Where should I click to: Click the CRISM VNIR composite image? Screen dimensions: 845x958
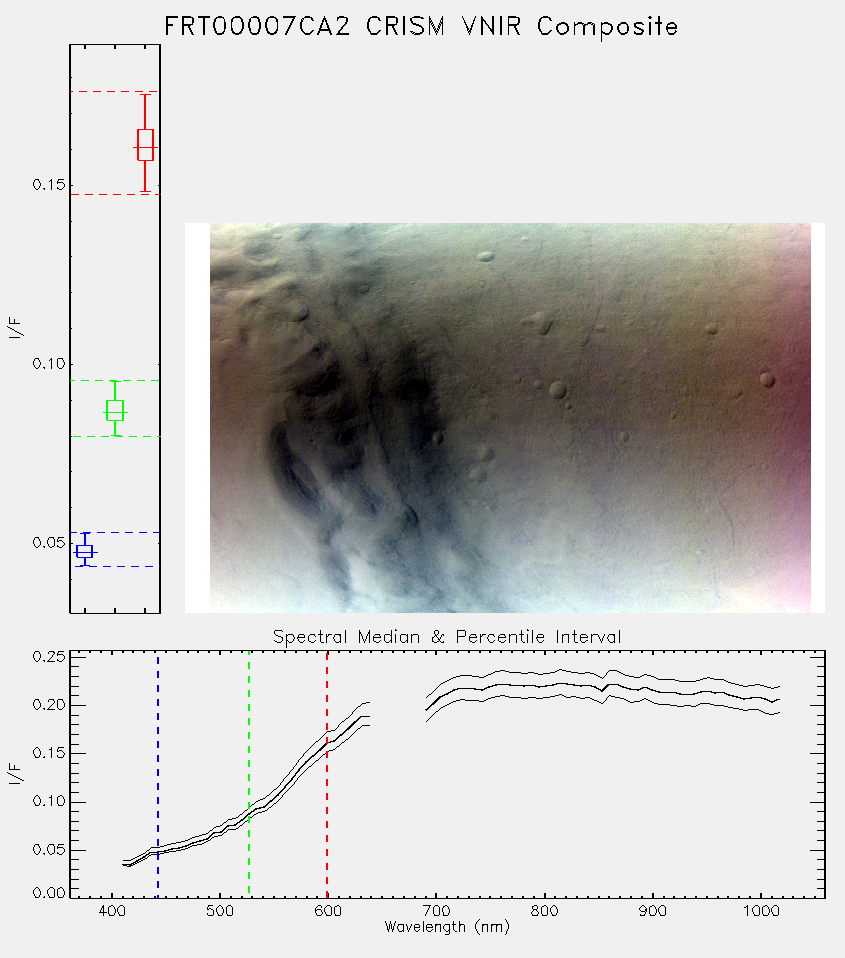point(510,418)
